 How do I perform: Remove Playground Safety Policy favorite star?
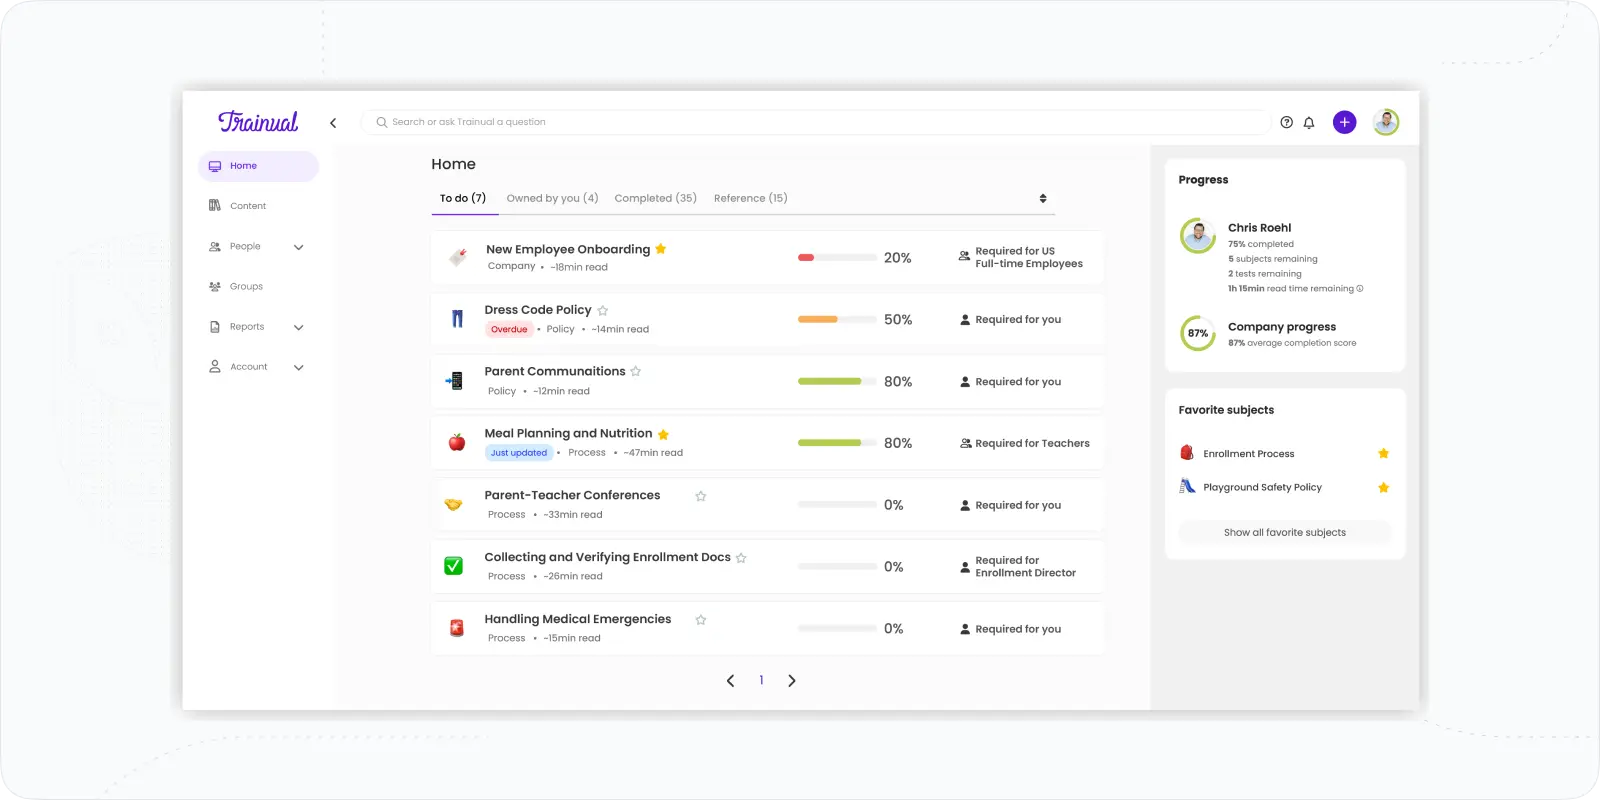click(1384, 487)
